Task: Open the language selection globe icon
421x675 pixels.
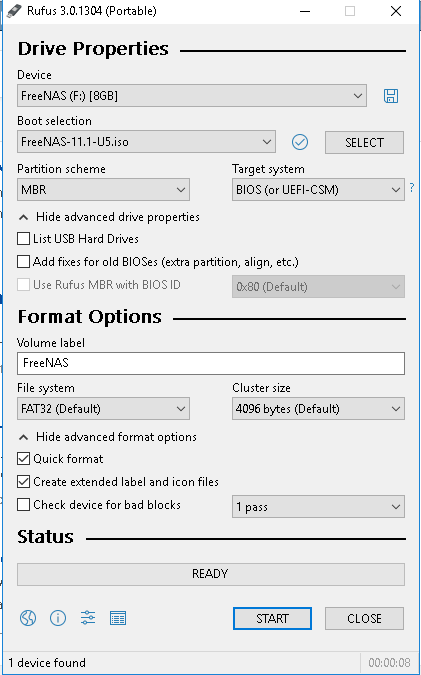Action: coord(28,618)
